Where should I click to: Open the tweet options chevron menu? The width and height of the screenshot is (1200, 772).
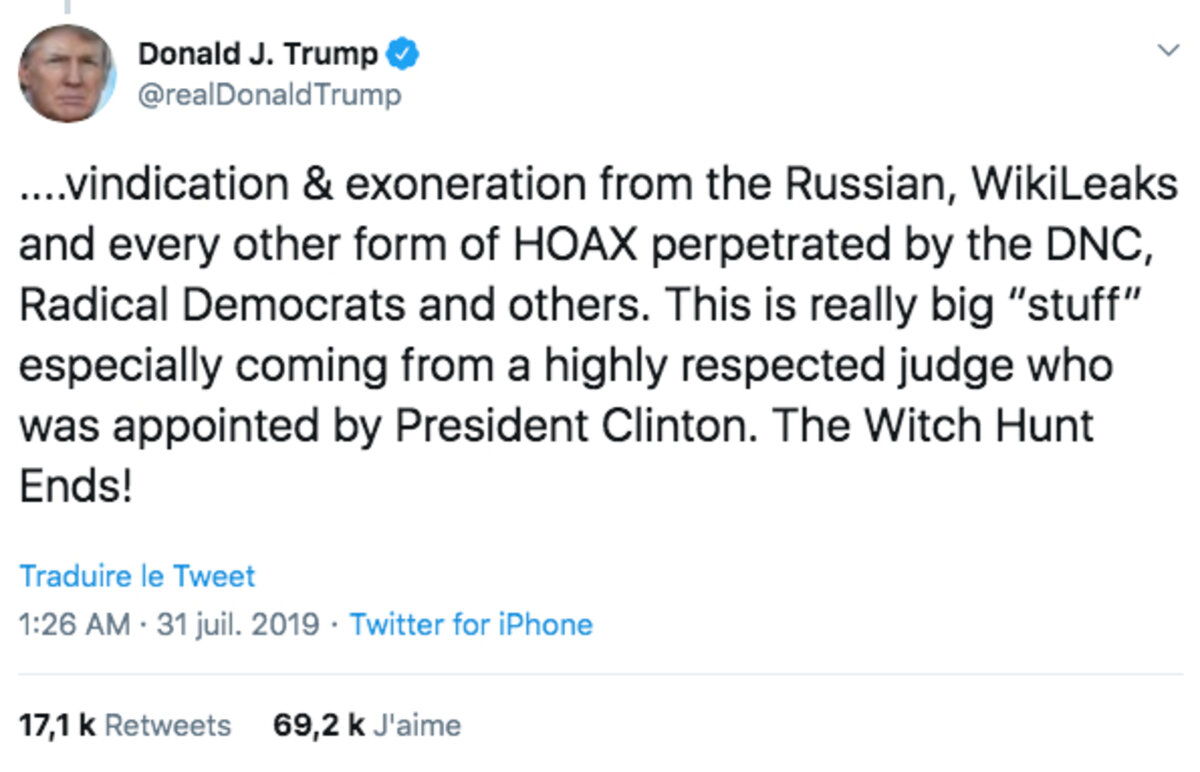(x=1167, y=51)
